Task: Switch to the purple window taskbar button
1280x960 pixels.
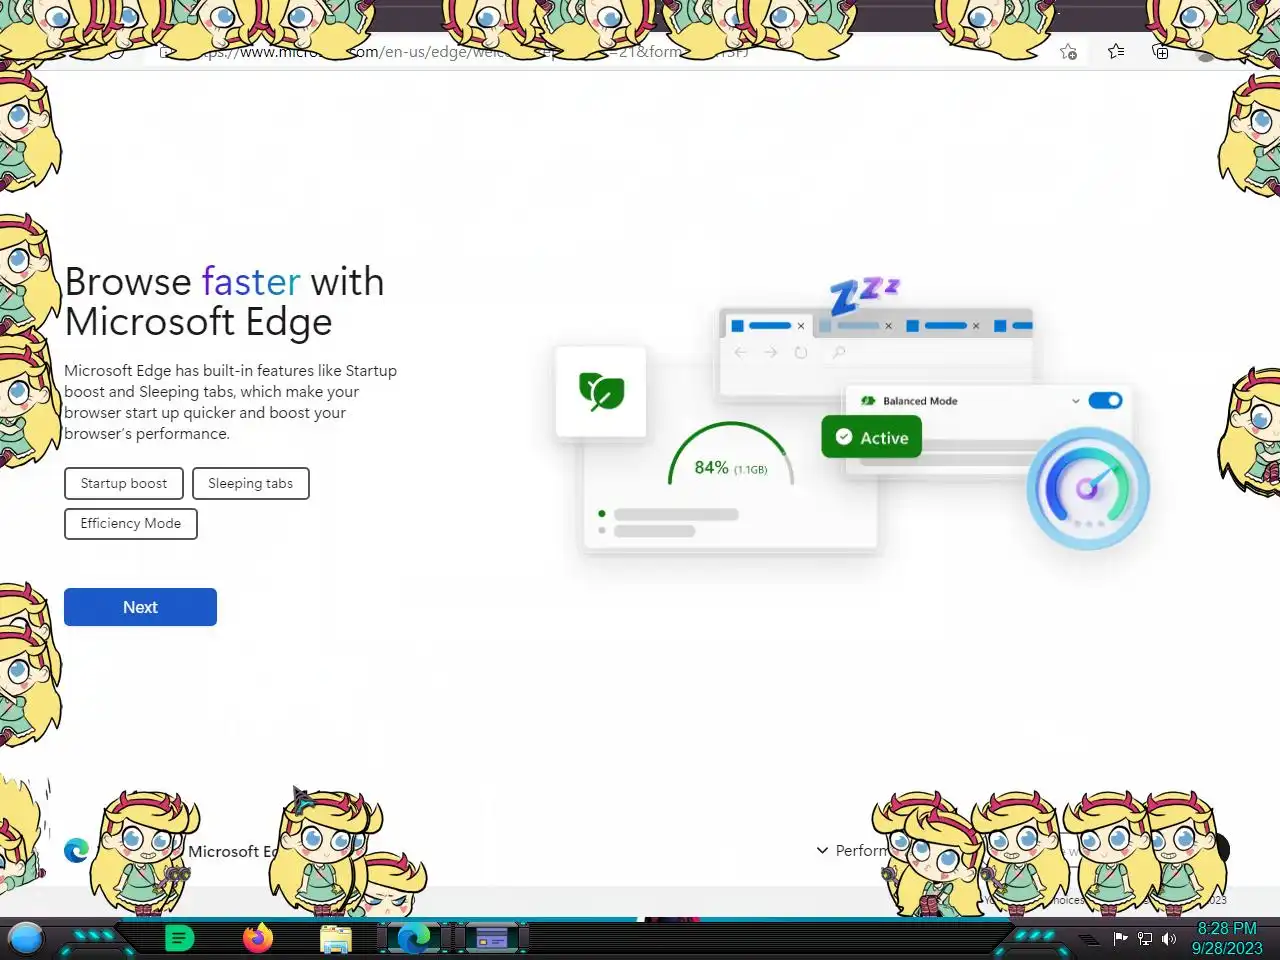Action: pyautogui.click(x=491, y=939)
